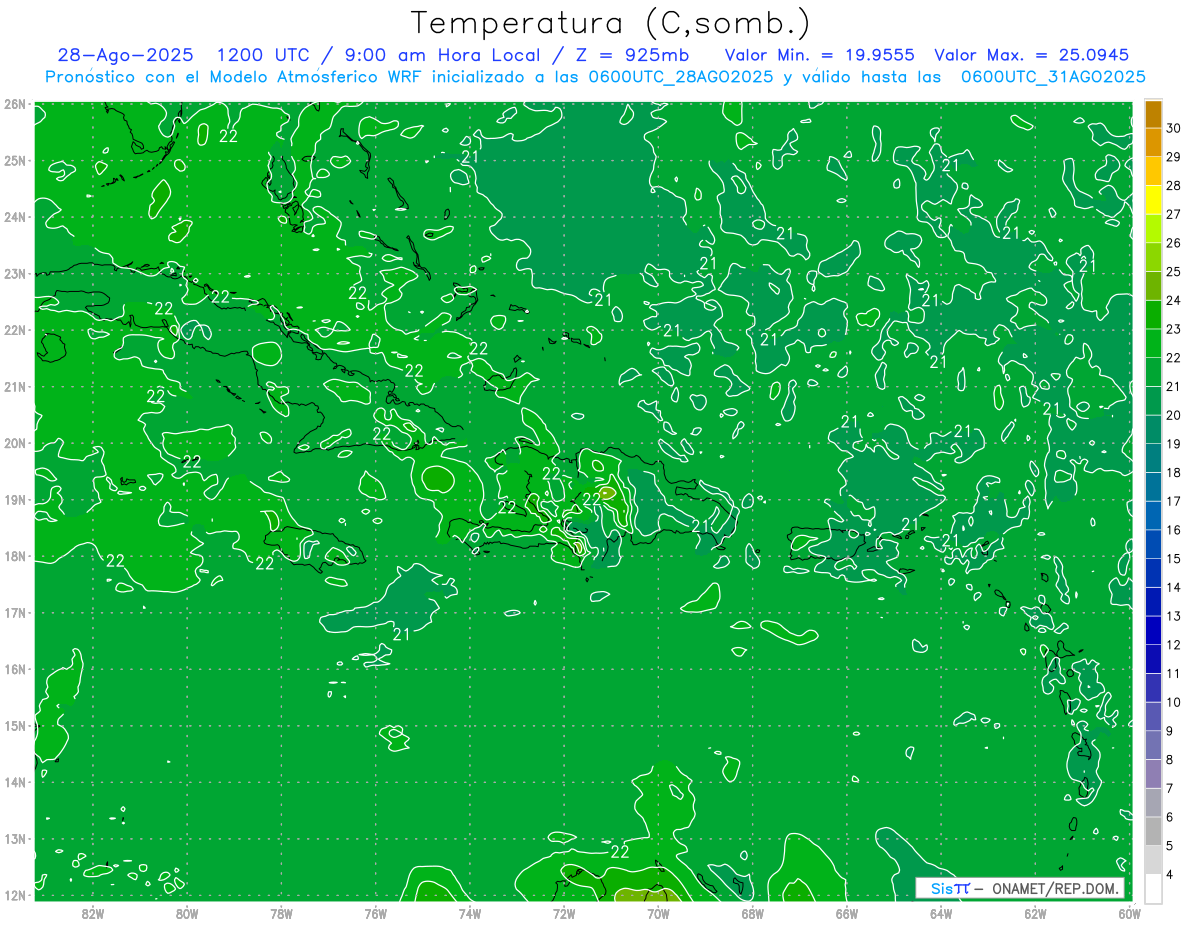Click the 17N latitude axis label
The image size is (1200, 927).
15,613
